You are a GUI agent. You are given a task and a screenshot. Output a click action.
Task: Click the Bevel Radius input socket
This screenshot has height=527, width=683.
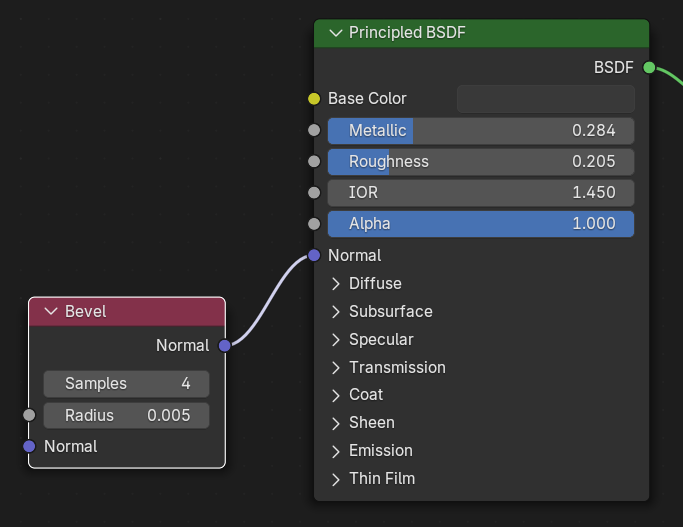29,415
